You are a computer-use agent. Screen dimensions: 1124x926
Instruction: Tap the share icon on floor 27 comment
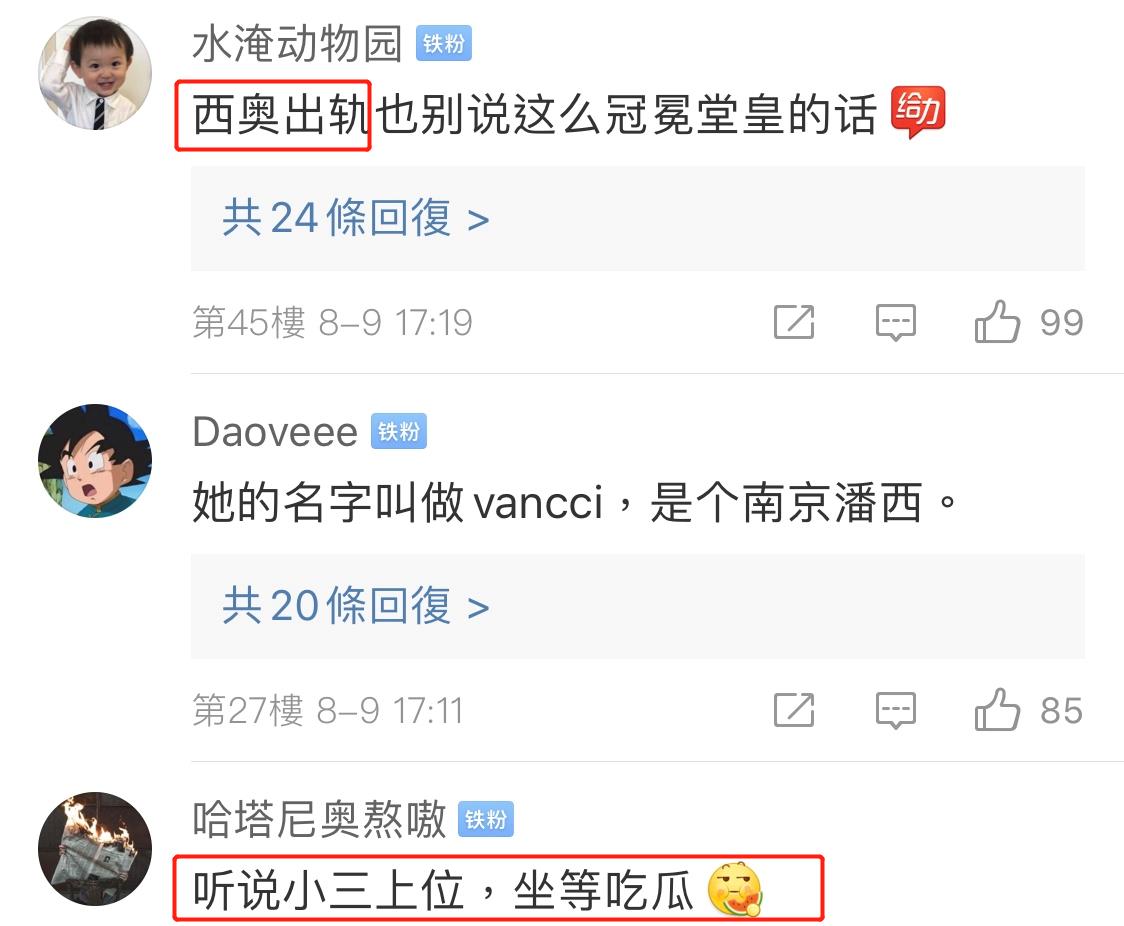(794, 710)
